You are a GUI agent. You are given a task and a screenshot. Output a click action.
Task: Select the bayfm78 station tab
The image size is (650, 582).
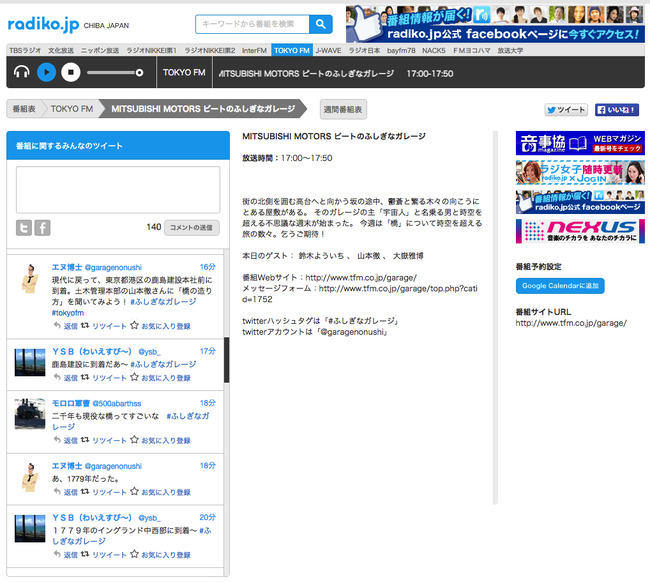point(401,51)
